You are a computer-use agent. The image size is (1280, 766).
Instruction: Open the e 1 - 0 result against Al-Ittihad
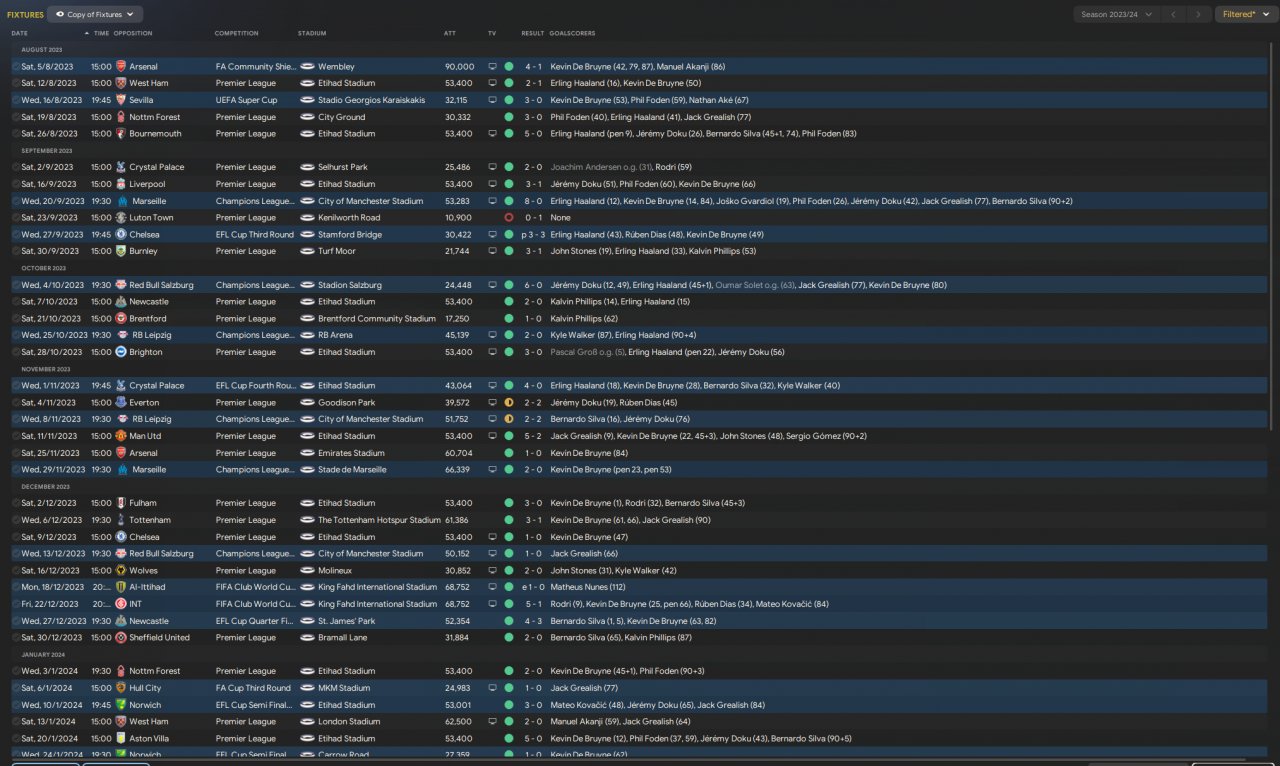531,587
